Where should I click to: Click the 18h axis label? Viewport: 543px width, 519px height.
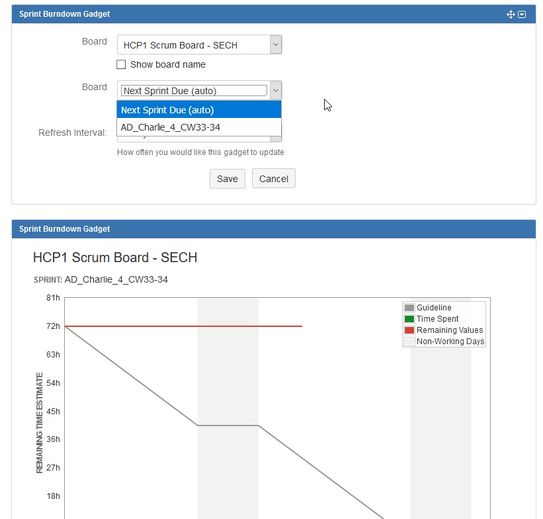tap(53, 496)
